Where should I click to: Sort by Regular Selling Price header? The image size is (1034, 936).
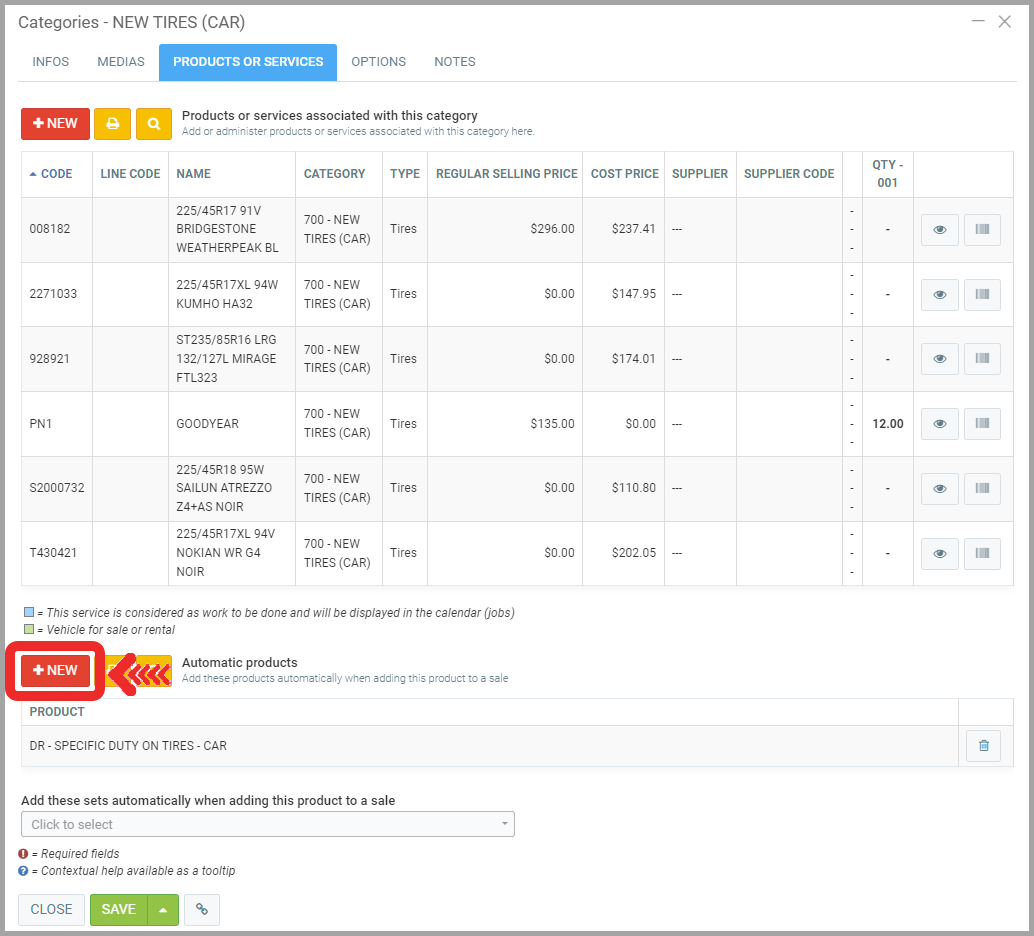tap(506, 174)
